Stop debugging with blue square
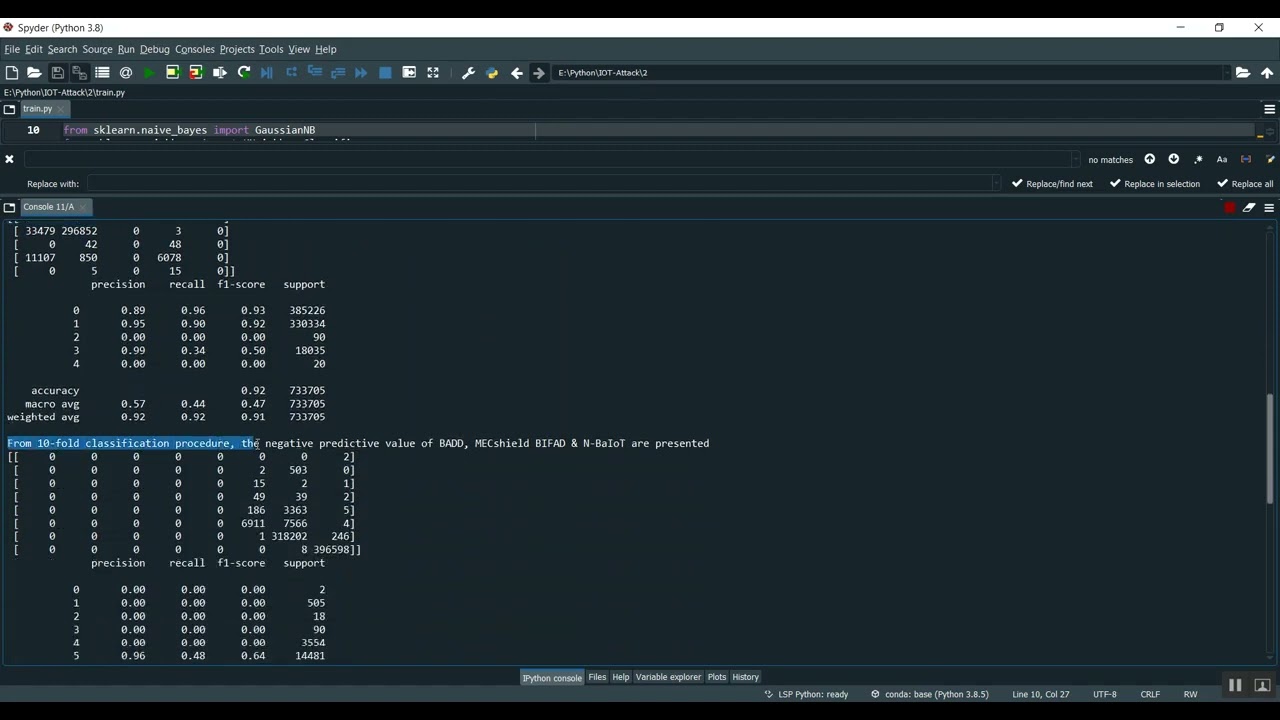Screen dimensions: 1280x720 click(x=385, y=73)
